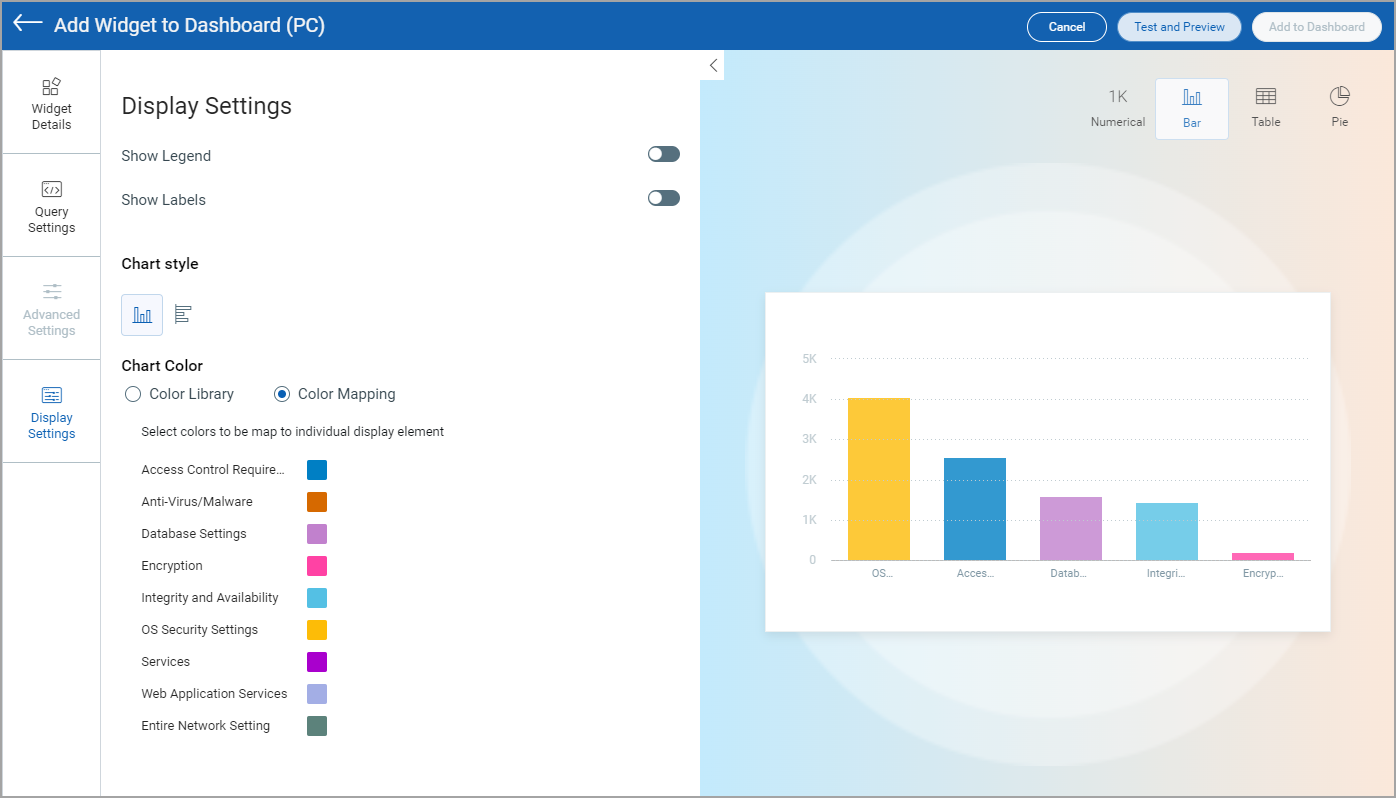Click the 'OS Security Settings' label

(x=200, y=630)
